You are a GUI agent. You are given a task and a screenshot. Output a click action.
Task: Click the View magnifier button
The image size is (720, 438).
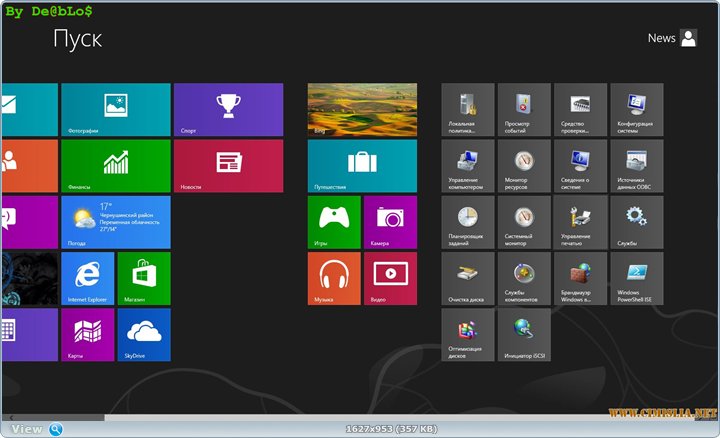[56, 429]
